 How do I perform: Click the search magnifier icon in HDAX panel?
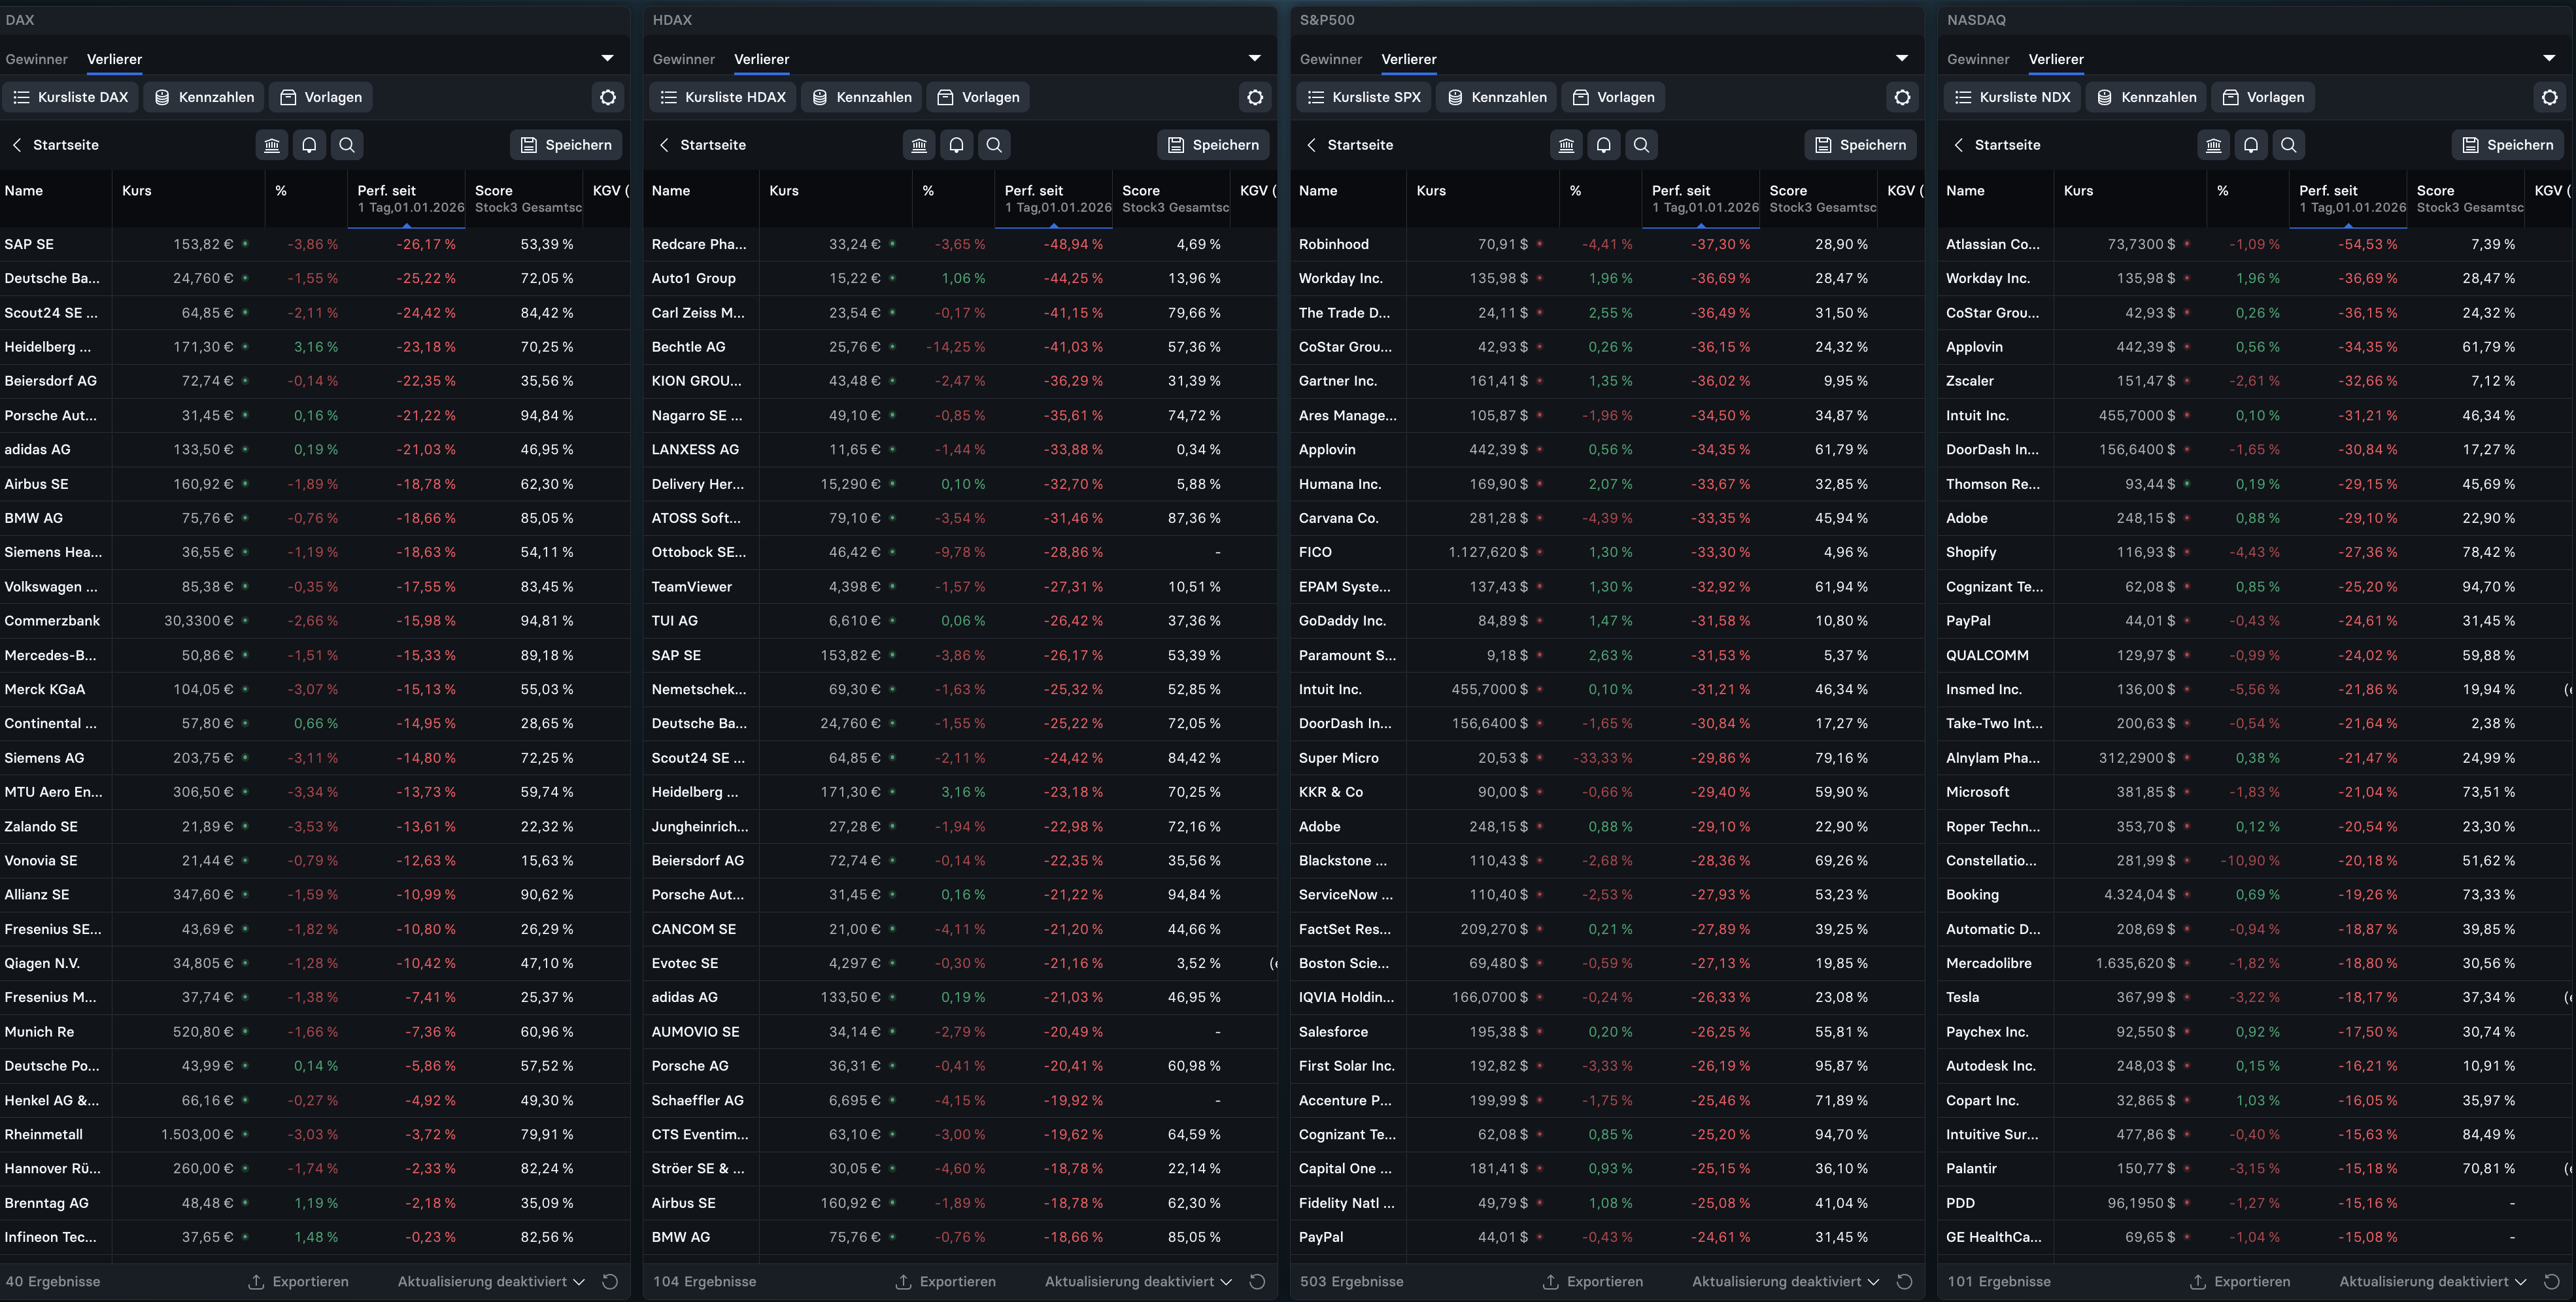pyautogui.click(x=993, y=145)
